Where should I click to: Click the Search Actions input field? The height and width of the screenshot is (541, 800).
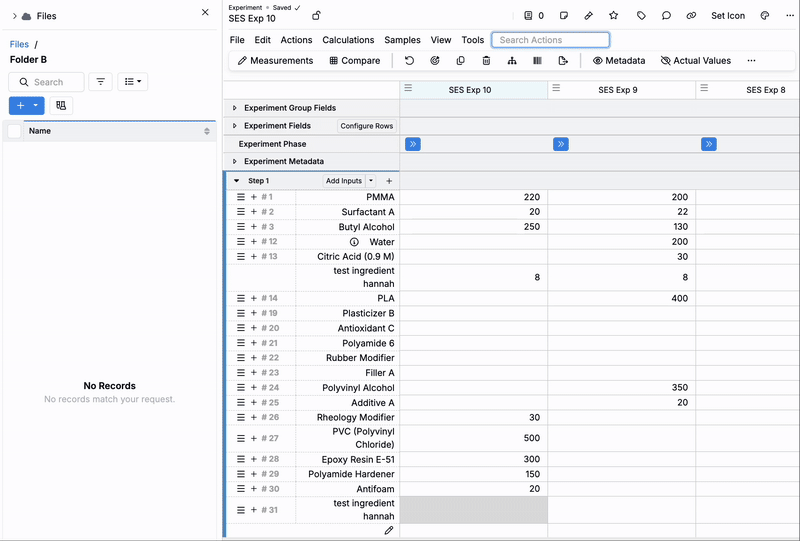pos(550,40)
